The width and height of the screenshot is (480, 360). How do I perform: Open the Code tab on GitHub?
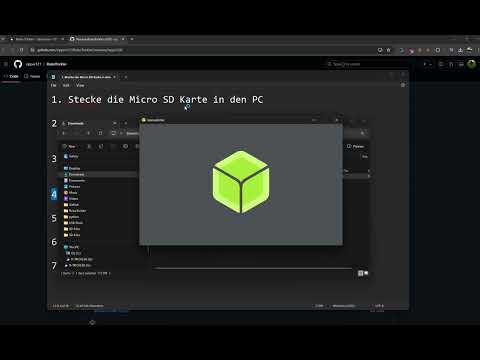click(x=11, y=76)
